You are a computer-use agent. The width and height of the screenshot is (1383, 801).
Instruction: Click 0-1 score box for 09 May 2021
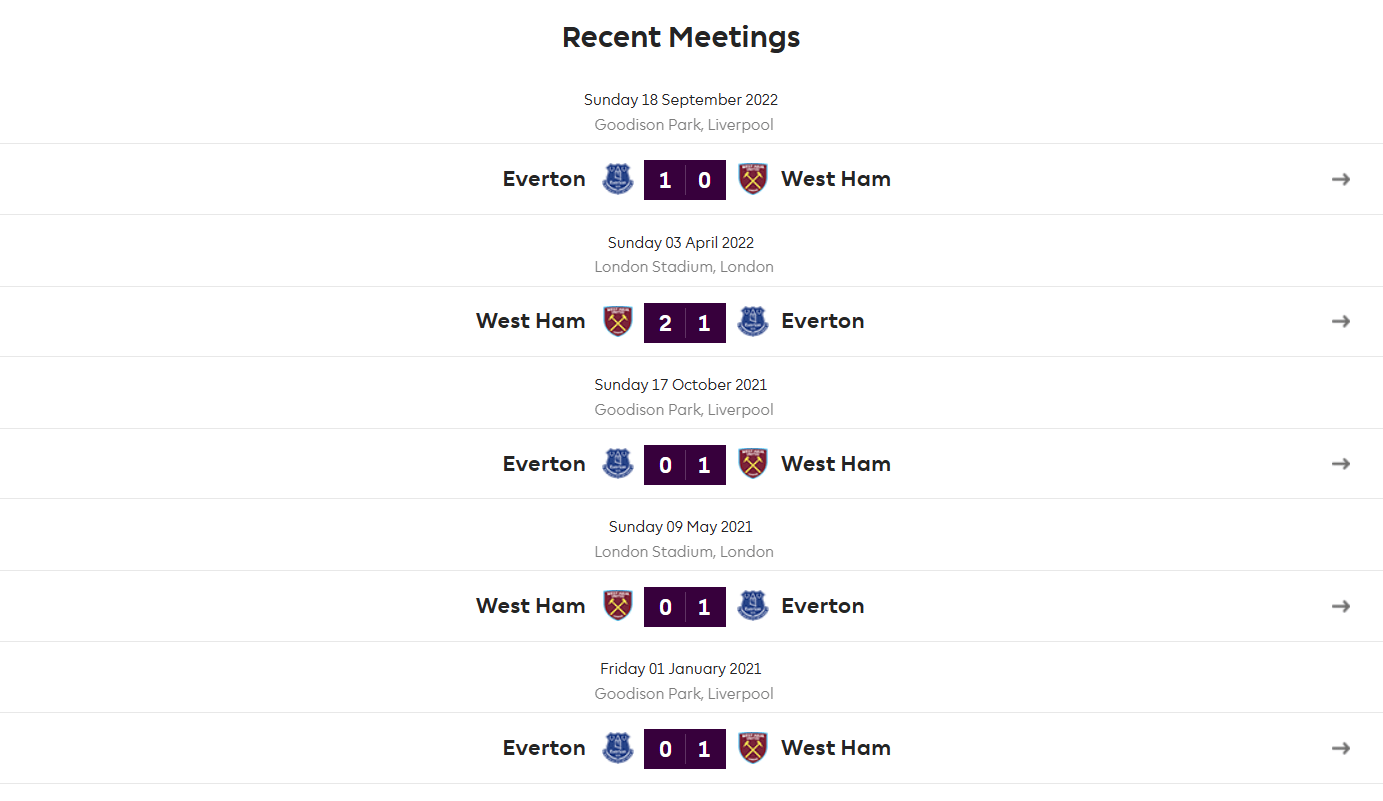685,607
